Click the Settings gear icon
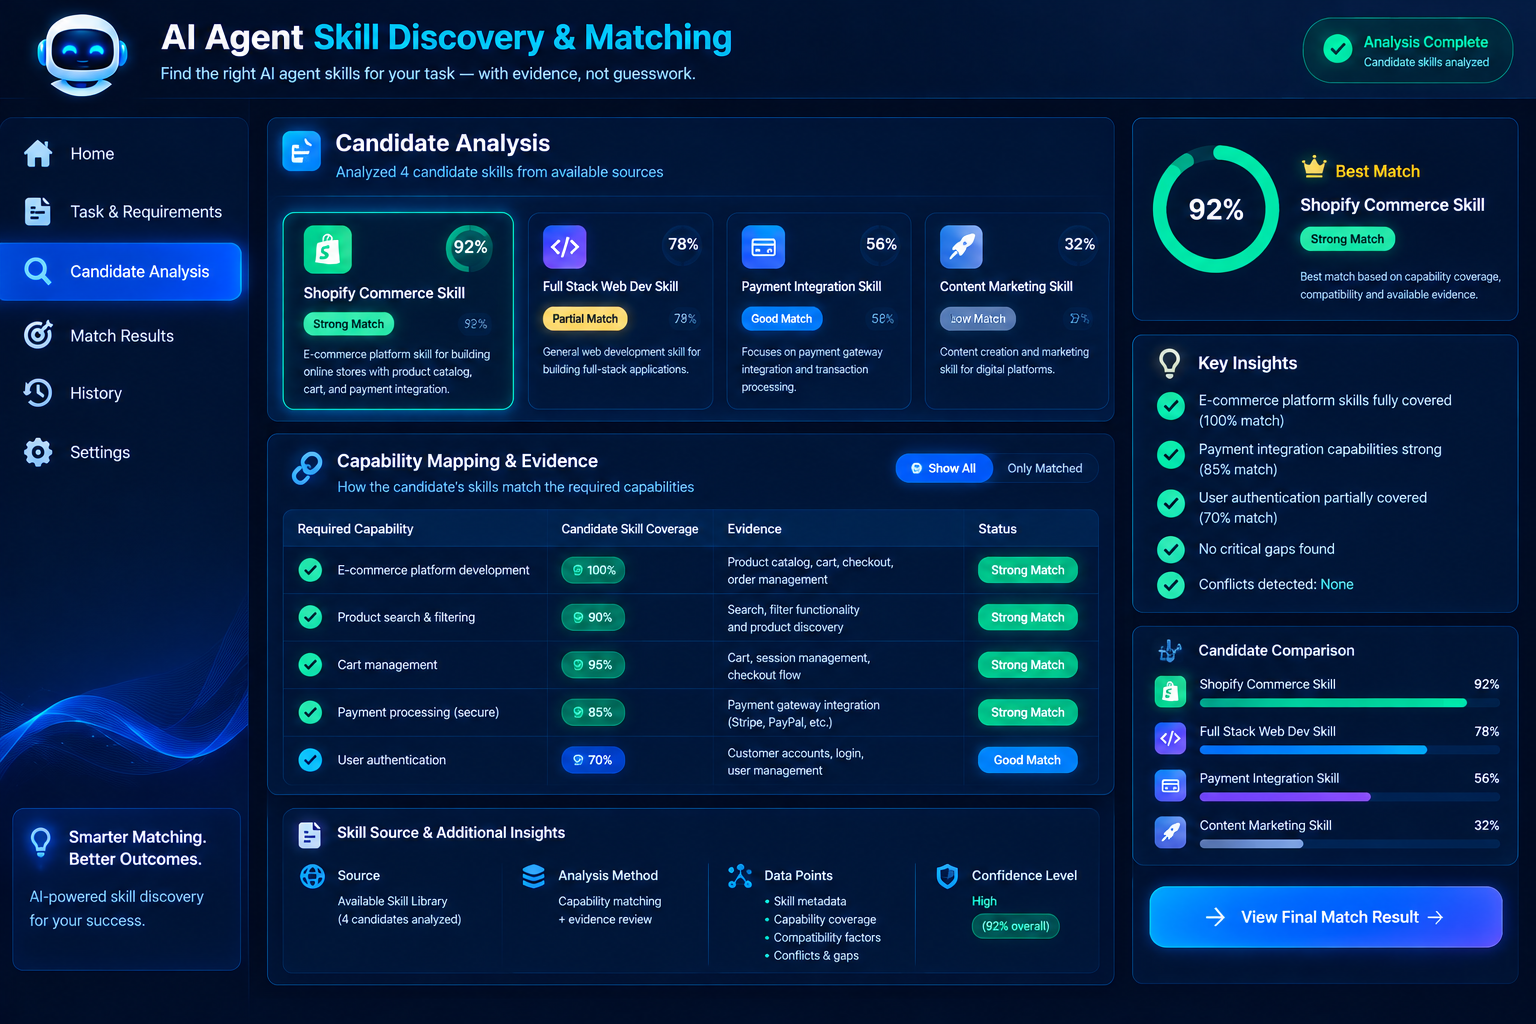 pyautogui.click(x=38, y=452)
